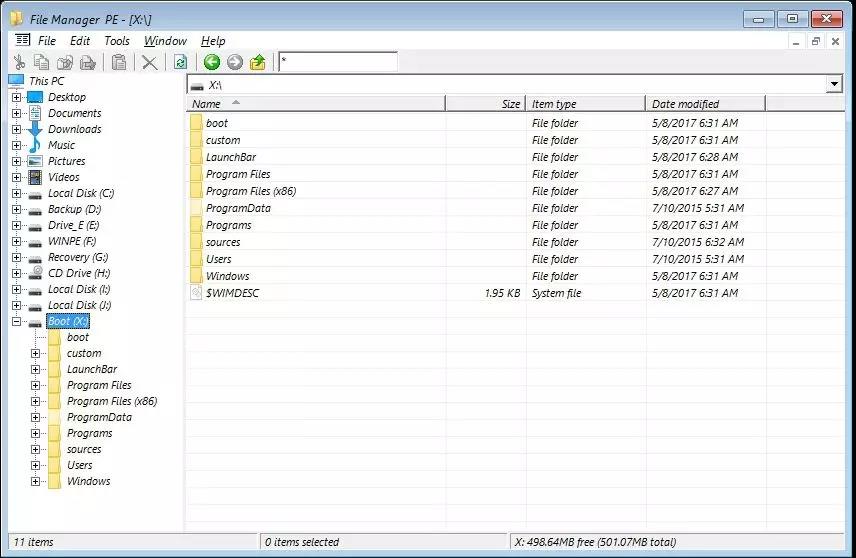Click the filter text input field
Image resolution: width=856 pixels, height=558 pixels.
click(x=337, y=62)
